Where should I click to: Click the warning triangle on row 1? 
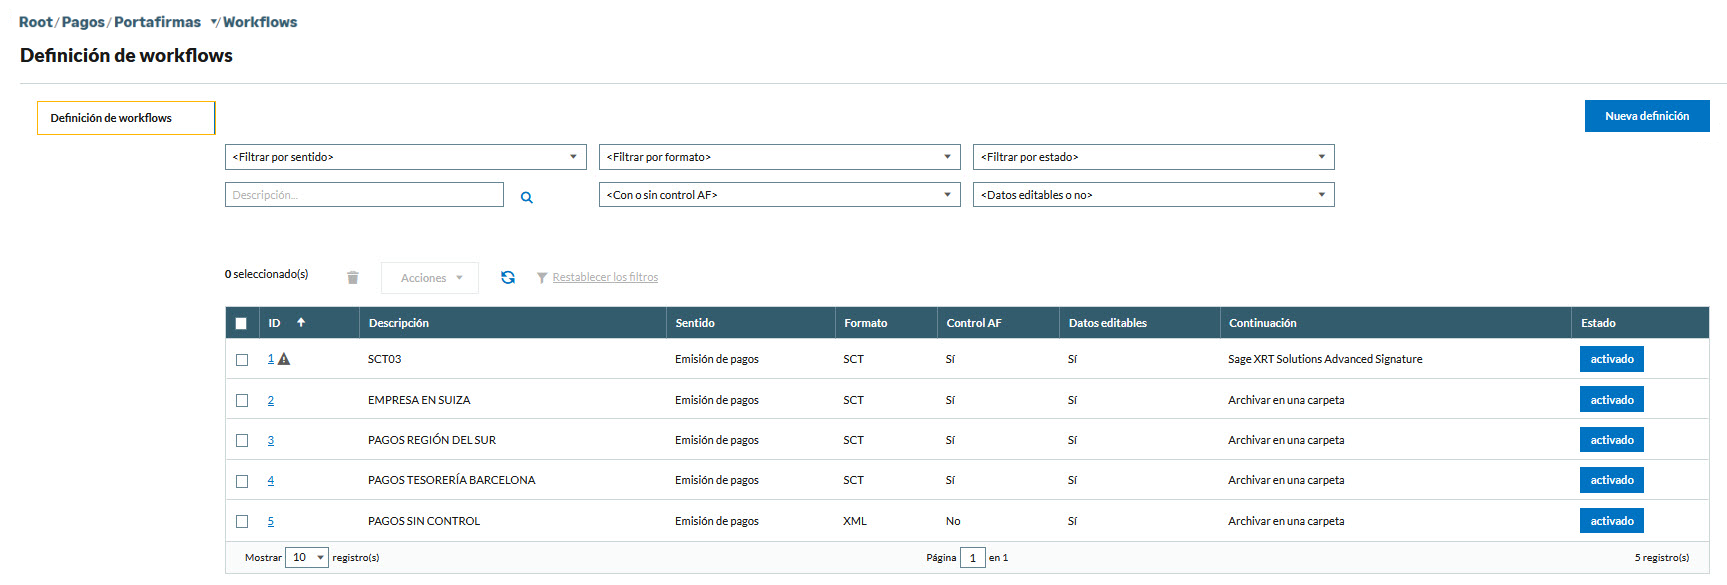click(284, 359)
